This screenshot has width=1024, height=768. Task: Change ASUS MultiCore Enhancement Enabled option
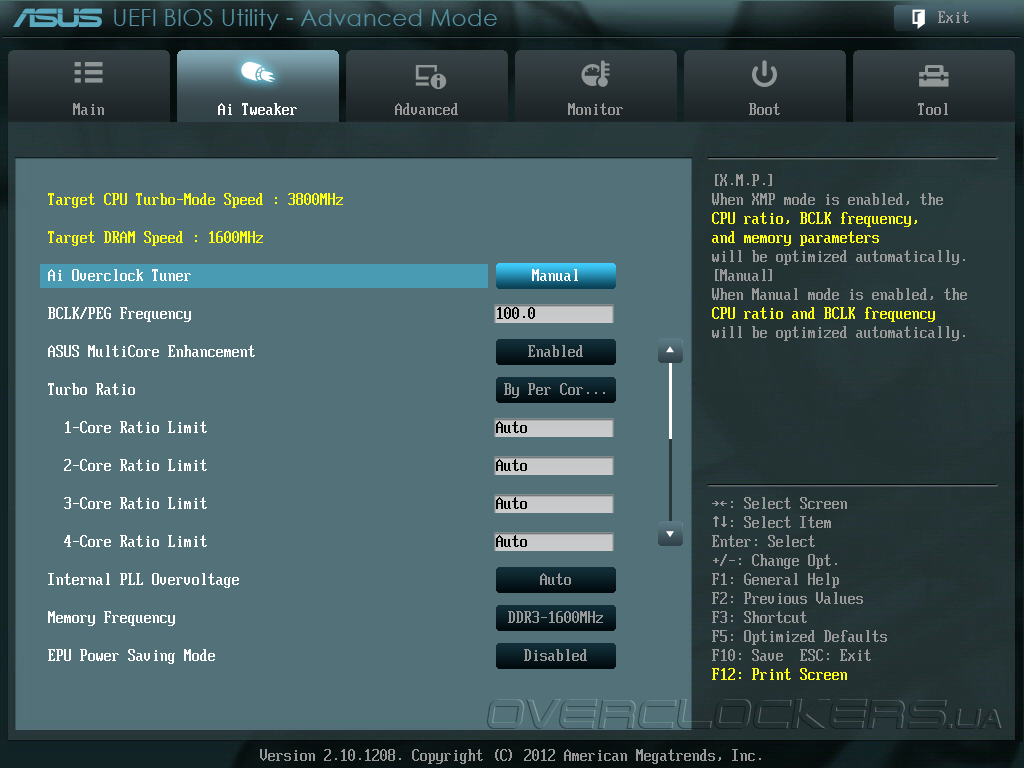coord(556,352)
